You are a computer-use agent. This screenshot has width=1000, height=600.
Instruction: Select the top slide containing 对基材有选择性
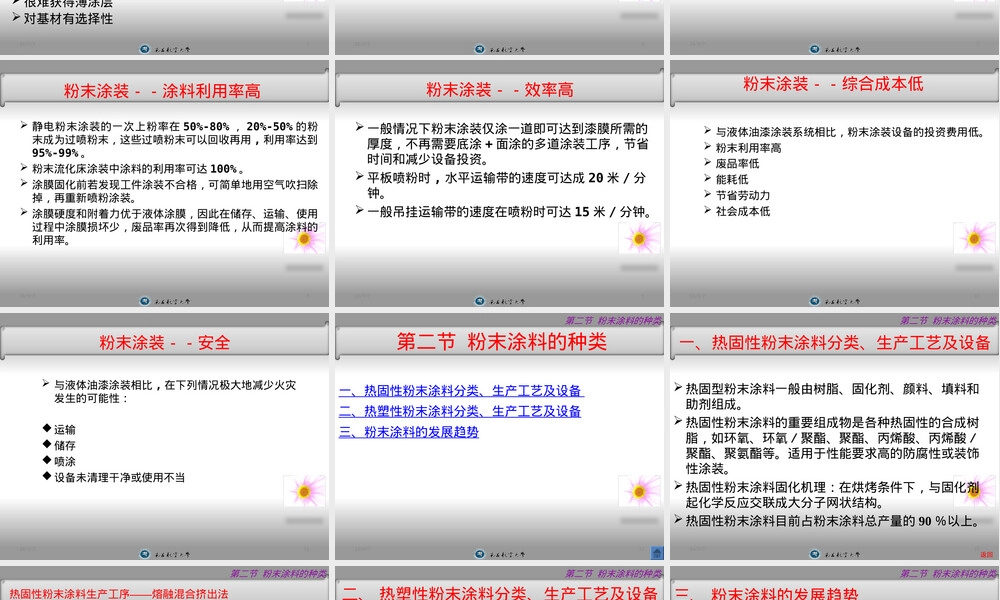[164, 27]
